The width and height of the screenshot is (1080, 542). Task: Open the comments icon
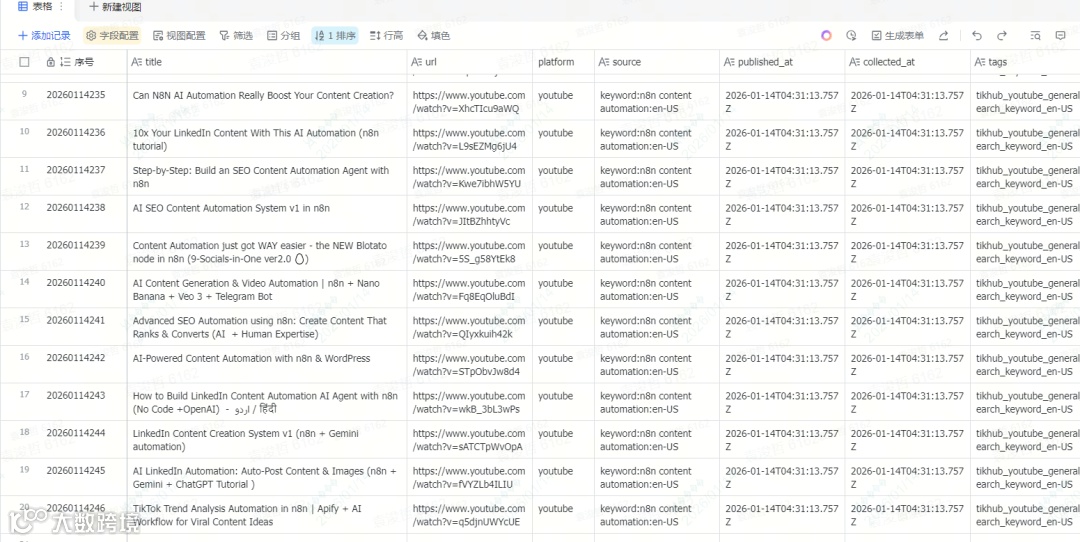[1061, 36]
